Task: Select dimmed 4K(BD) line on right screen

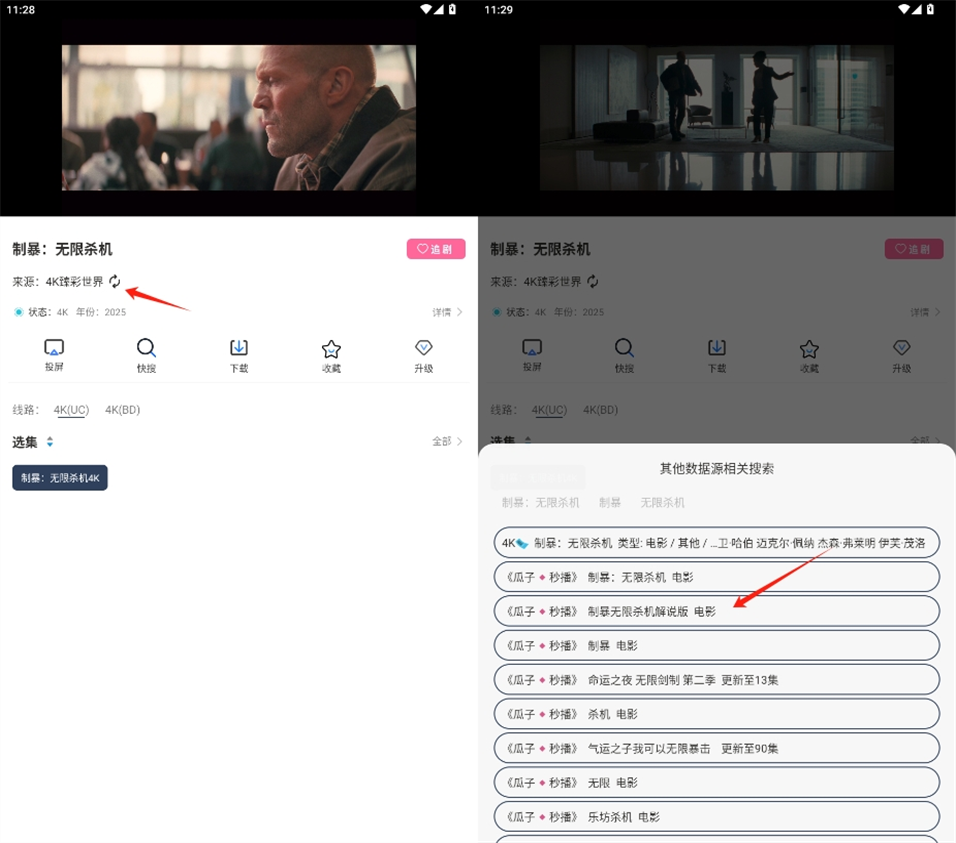Action: tap(601, 410)
